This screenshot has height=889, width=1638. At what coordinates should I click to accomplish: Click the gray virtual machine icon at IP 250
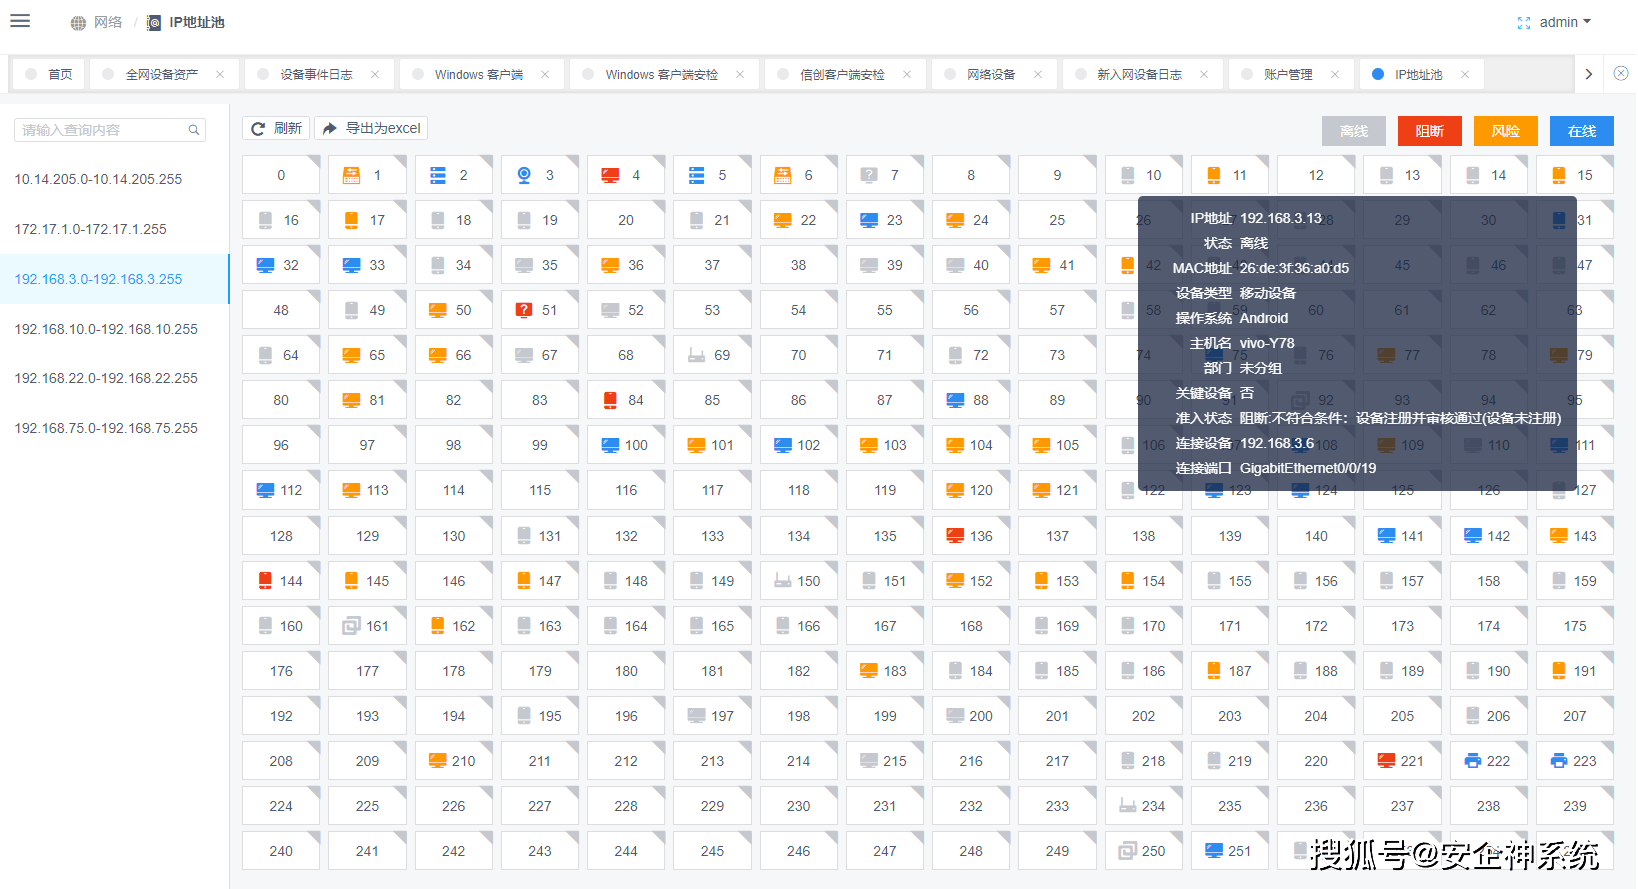coord(1128,851)
